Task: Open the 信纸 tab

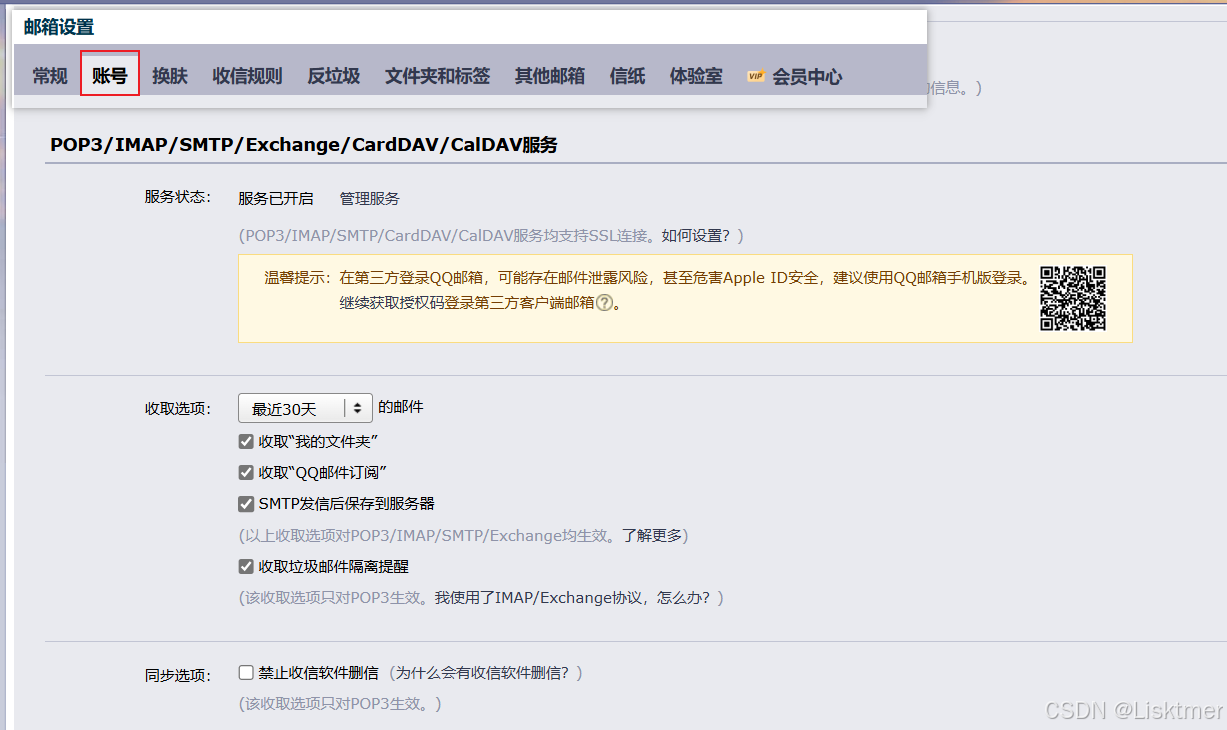Action: [627, 75]
